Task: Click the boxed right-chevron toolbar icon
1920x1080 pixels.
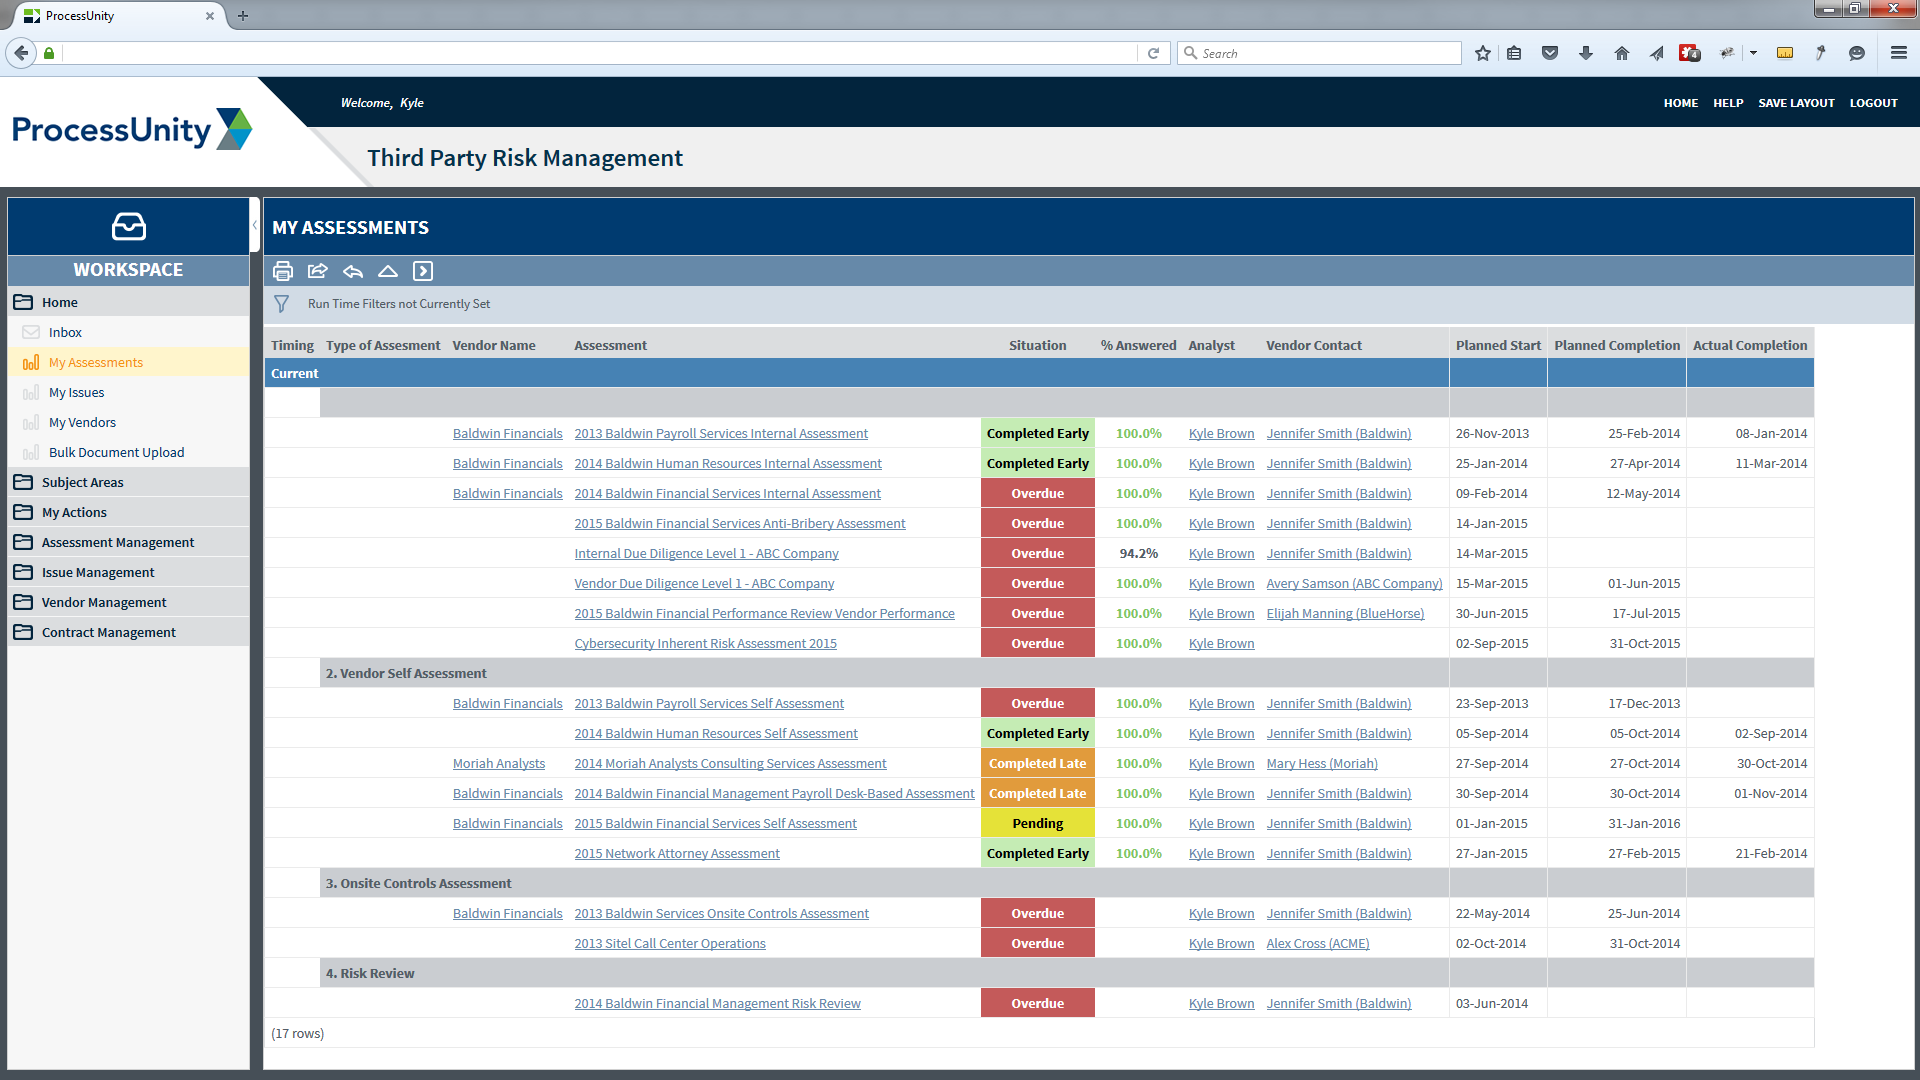Action: (423, 271)
